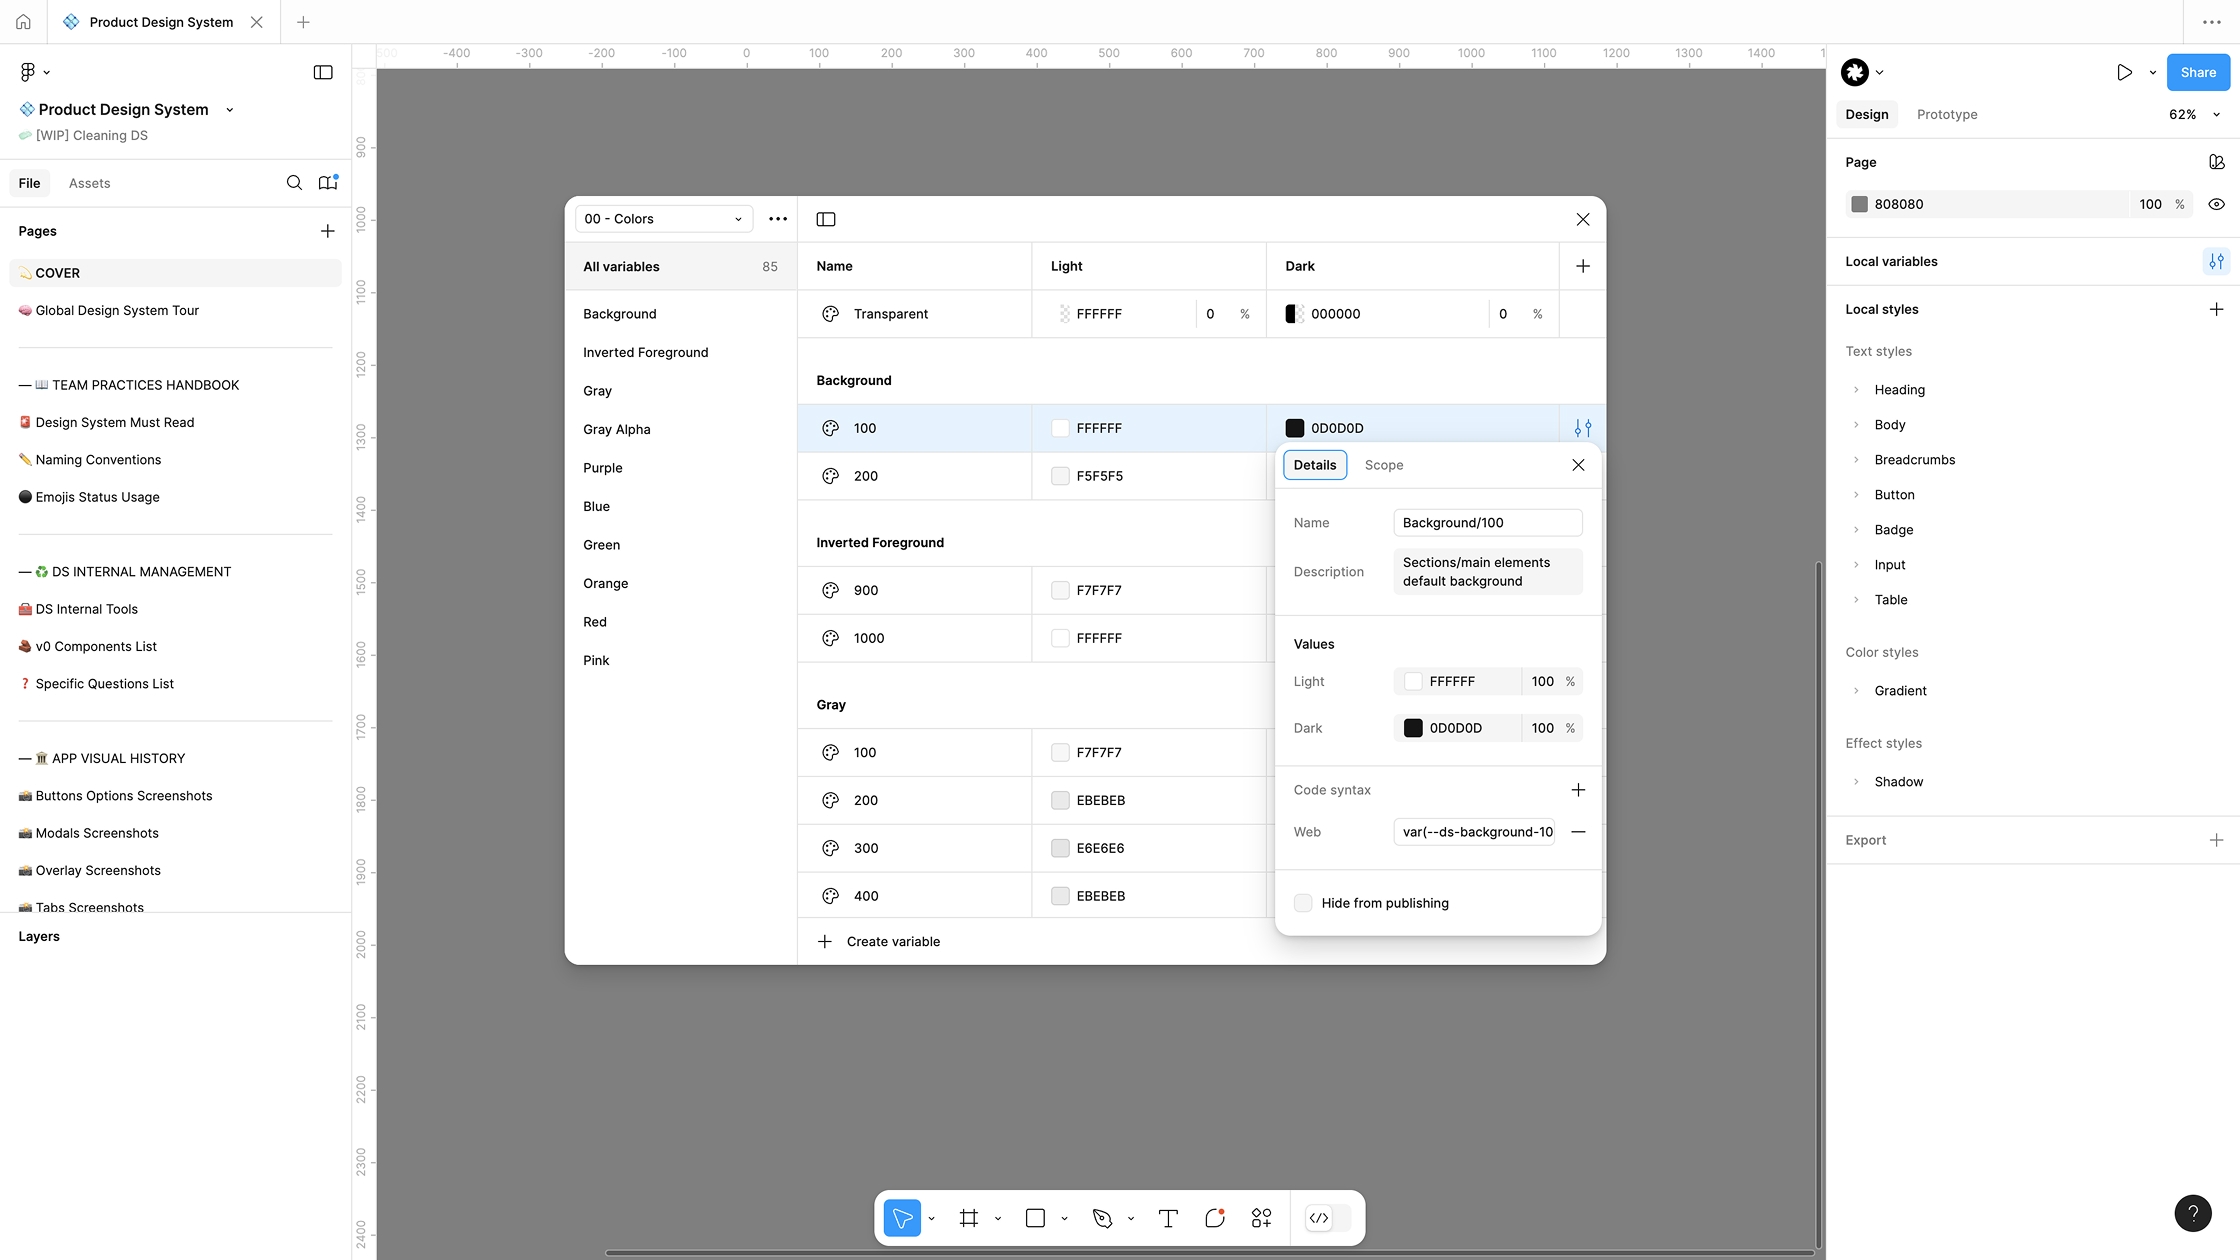
Task: Click the variable Name field Background/100
Action: click(x=1487, y=522)
